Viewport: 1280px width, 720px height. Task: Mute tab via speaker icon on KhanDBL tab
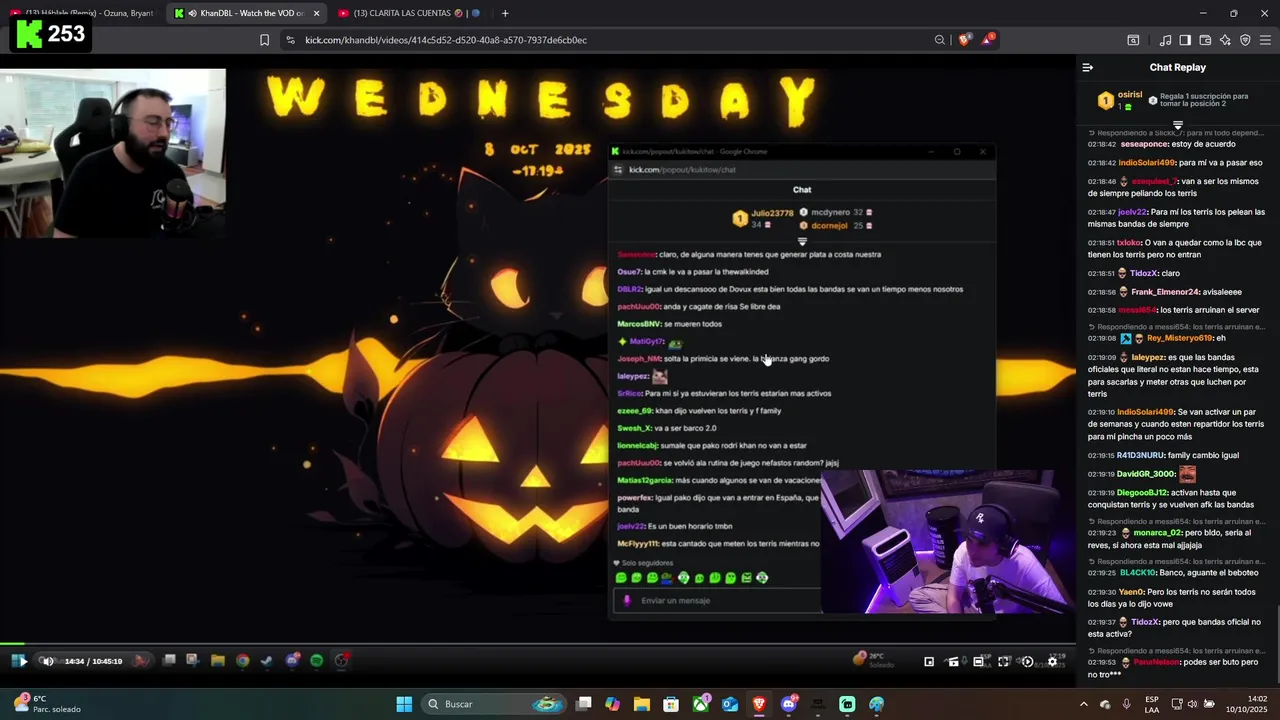tap(192, 13)
